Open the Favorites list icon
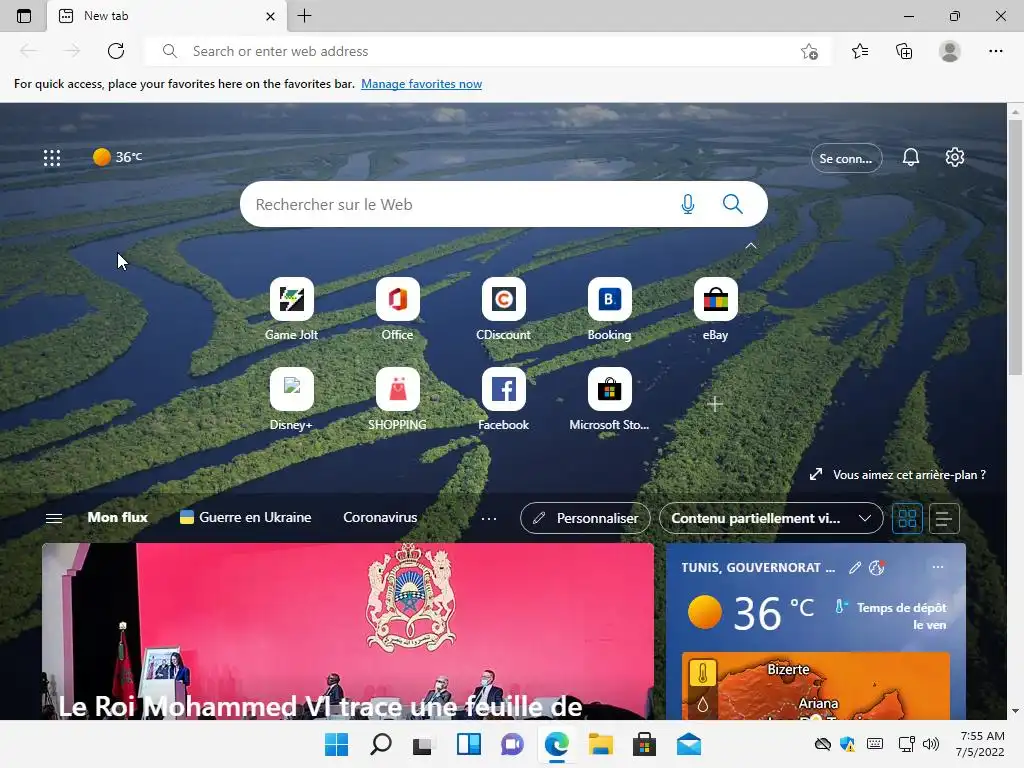The height and width of the screenshot is (768, 1024). coord(860,51)
